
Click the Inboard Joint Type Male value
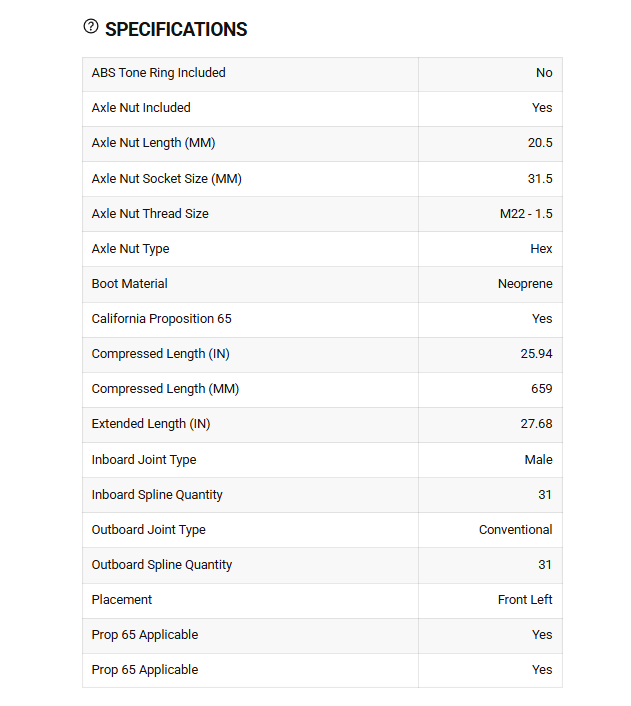538,460
